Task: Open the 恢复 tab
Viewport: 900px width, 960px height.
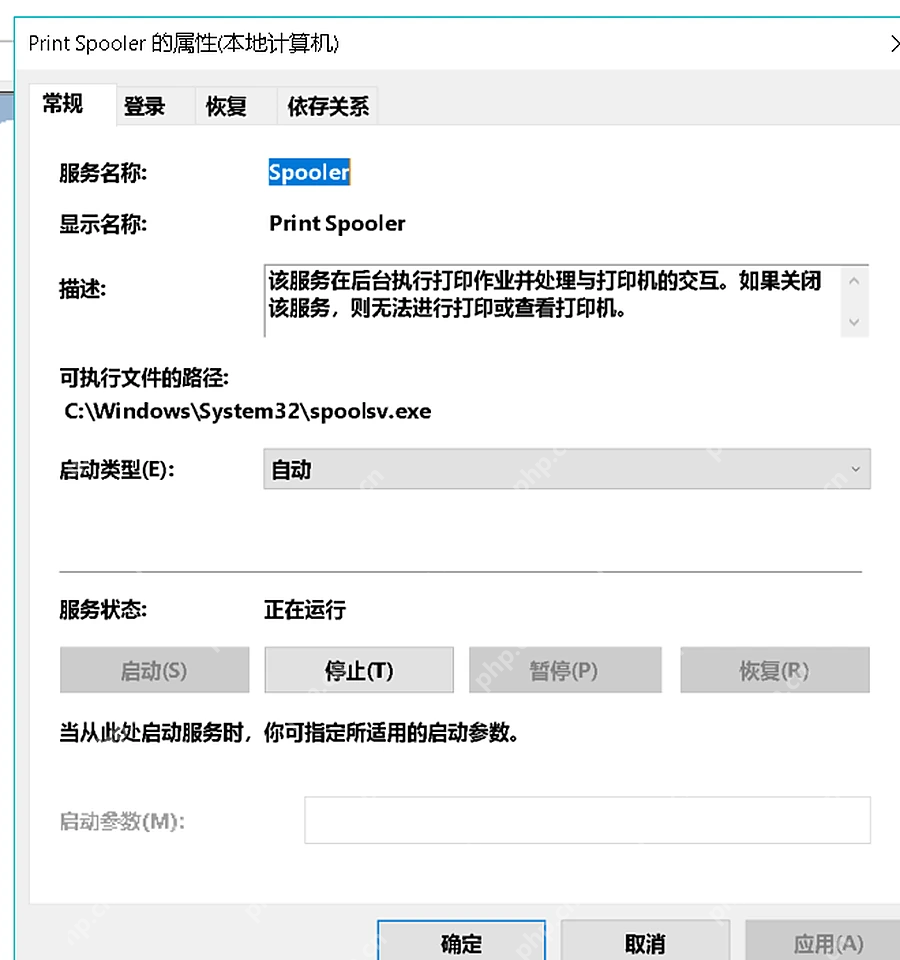Action: click(x=236, y=107)
